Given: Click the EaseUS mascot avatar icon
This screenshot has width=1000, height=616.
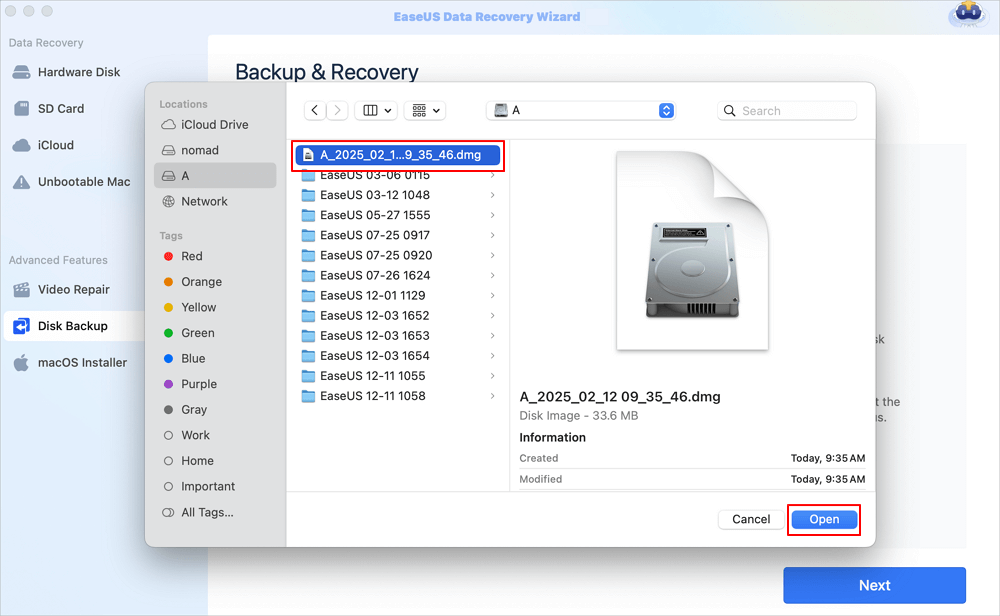Looking at the screenshot, I should [968, 14].
